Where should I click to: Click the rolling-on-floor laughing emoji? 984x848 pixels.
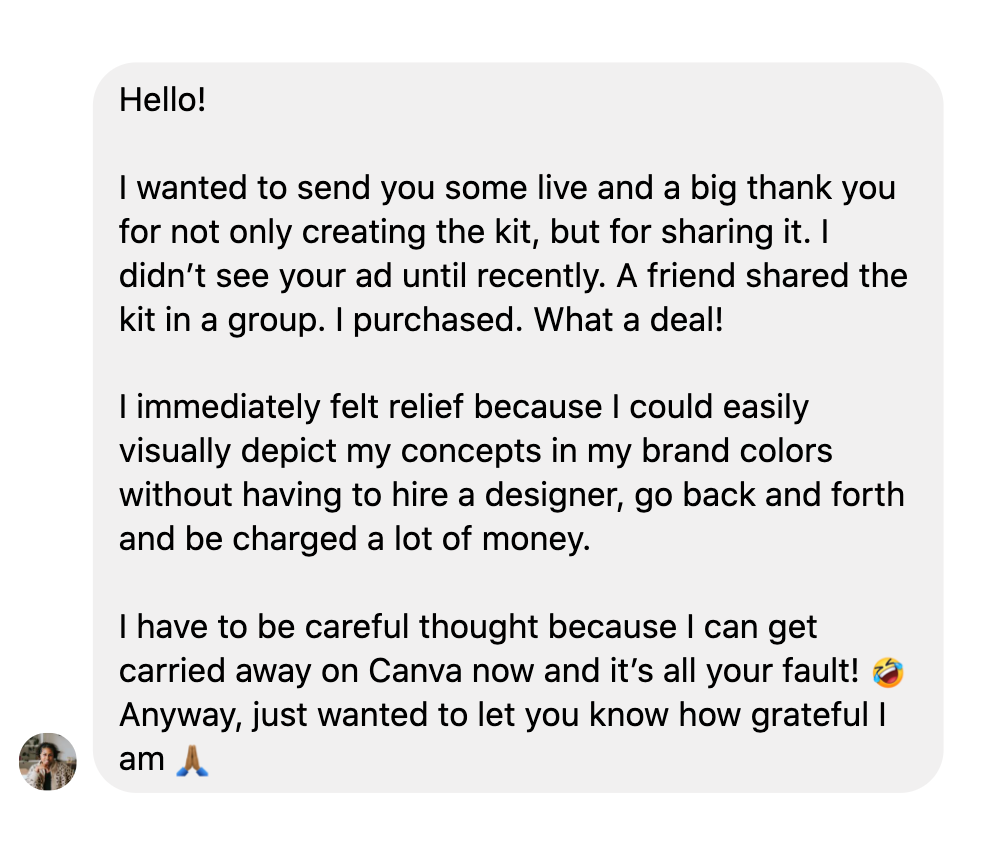(x=887, y=672)
